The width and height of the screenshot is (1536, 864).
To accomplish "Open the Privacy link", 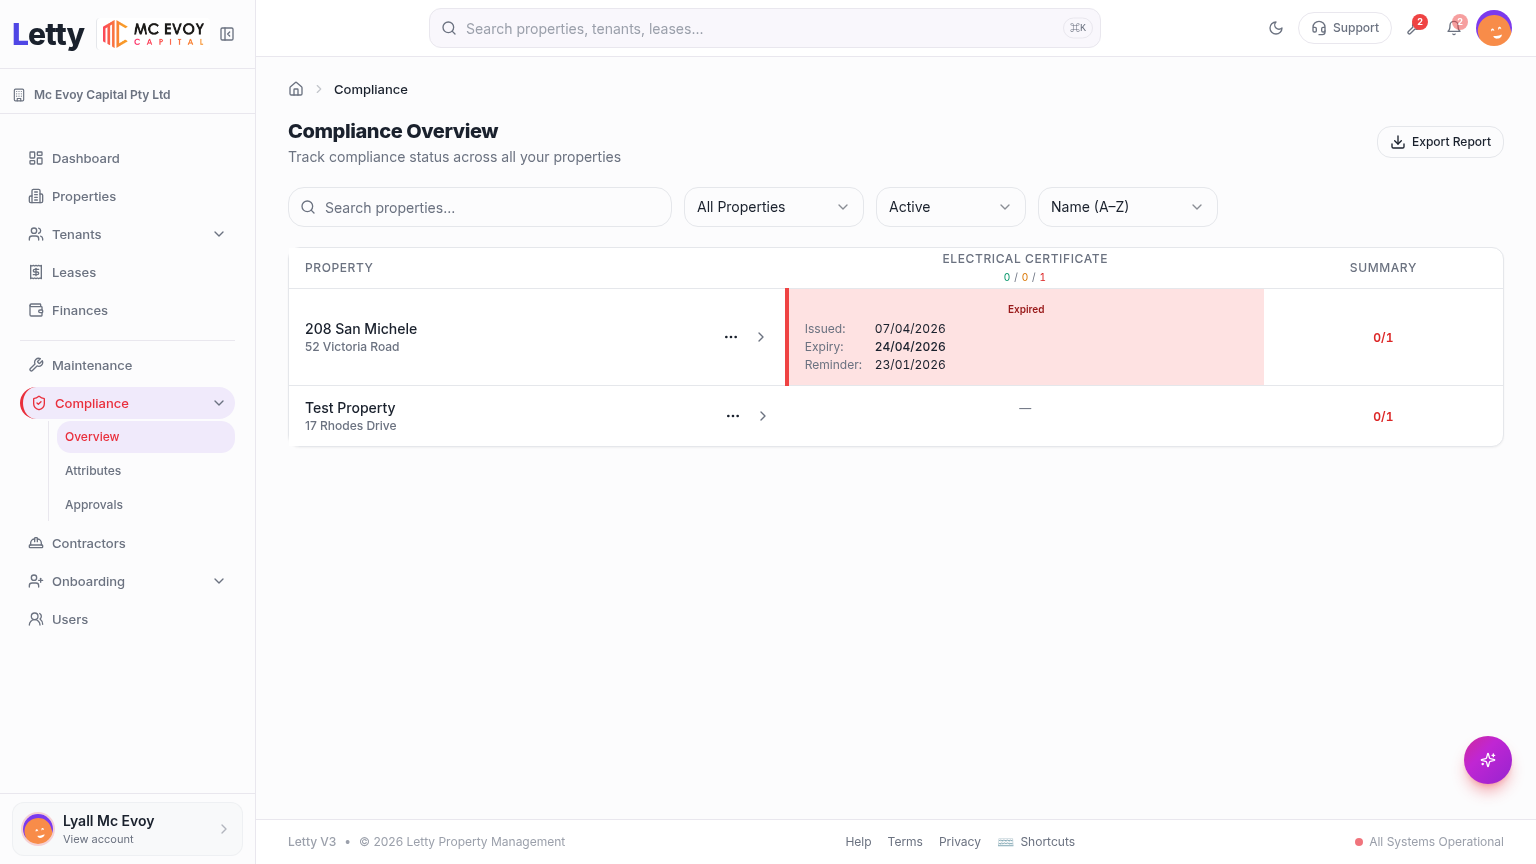I will [x=960, y=842].
